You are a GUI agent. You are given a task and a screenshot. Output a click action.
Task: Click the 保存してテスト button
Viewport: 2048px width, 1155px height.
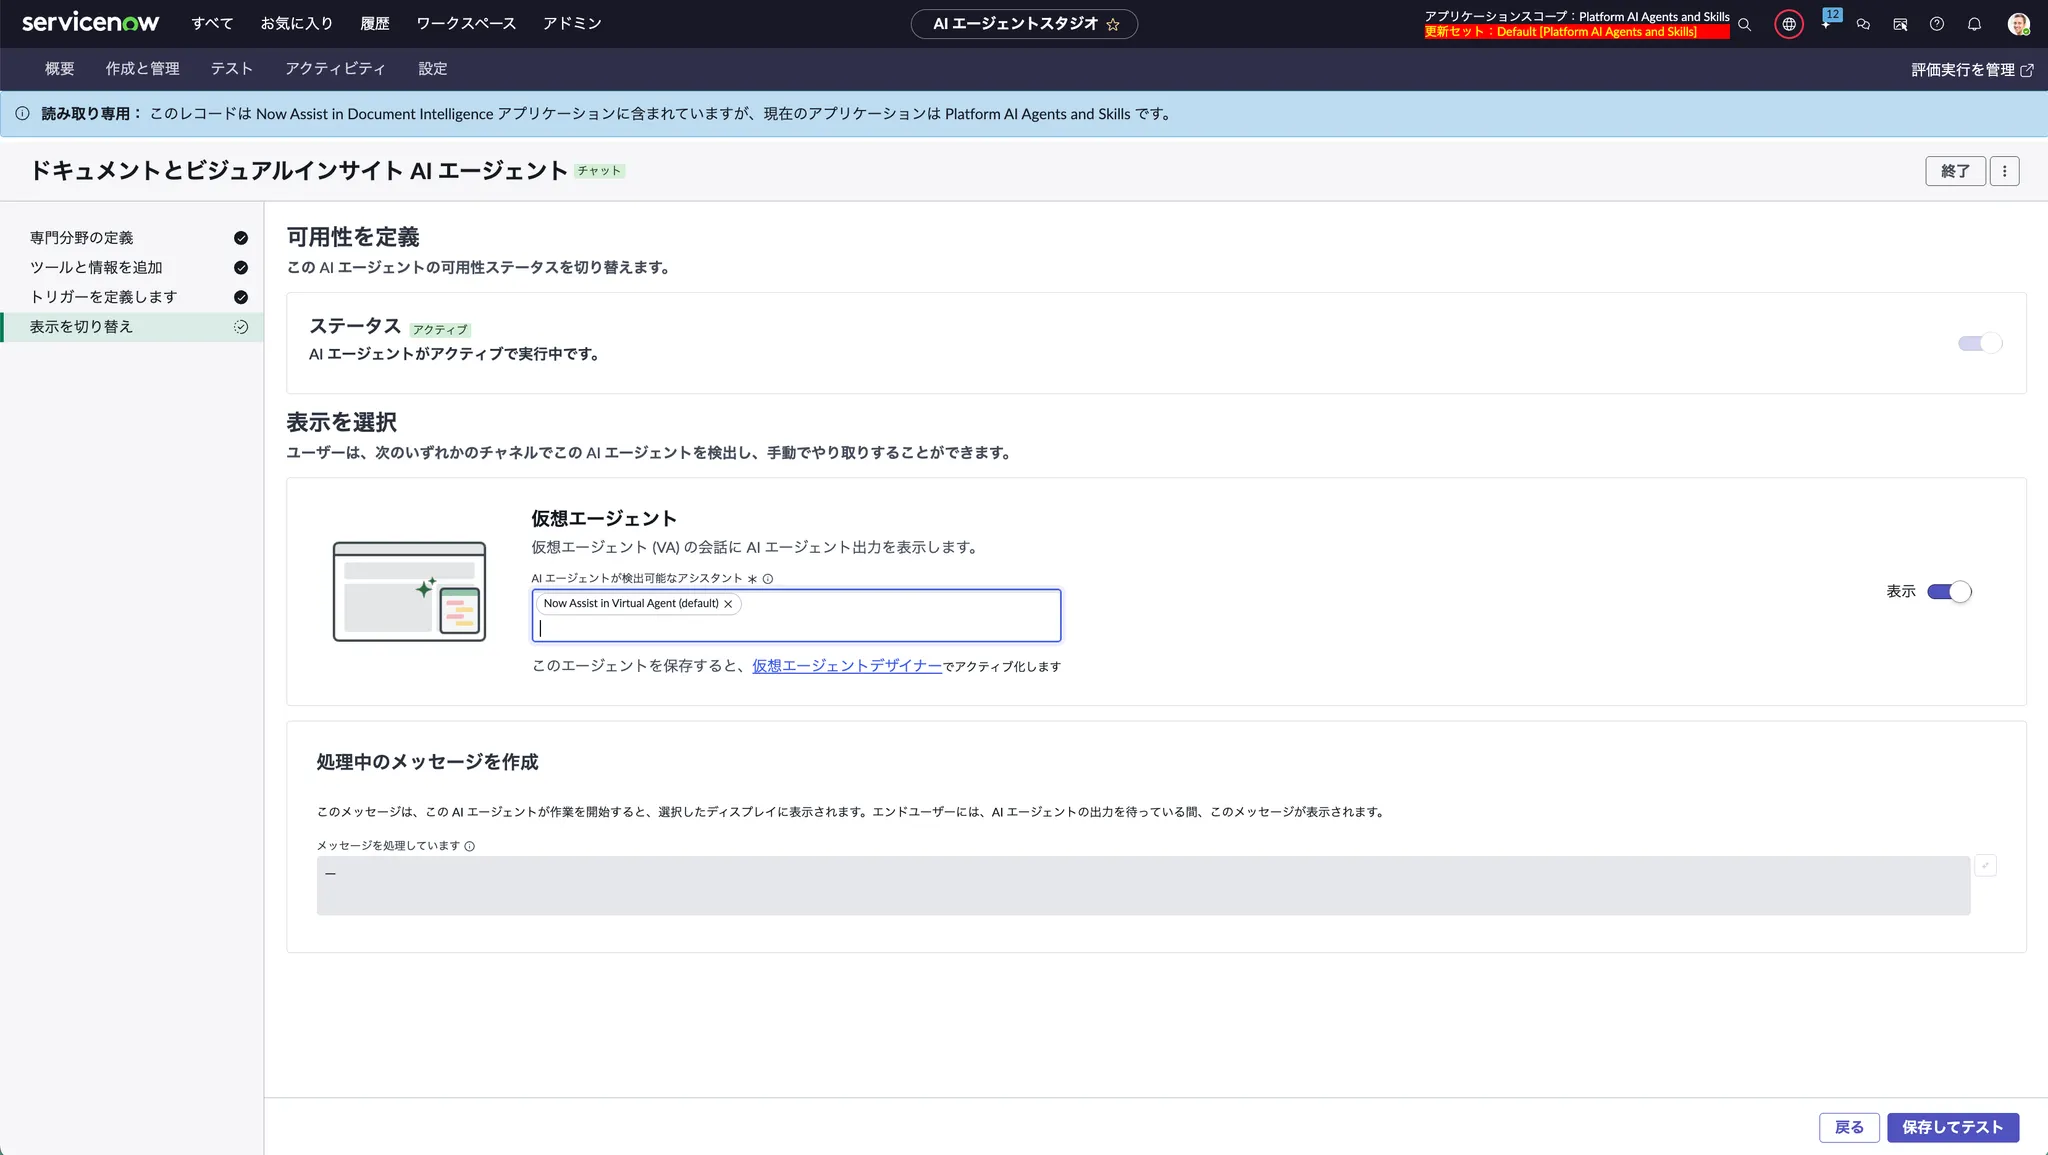(x=1952, y=1127)
